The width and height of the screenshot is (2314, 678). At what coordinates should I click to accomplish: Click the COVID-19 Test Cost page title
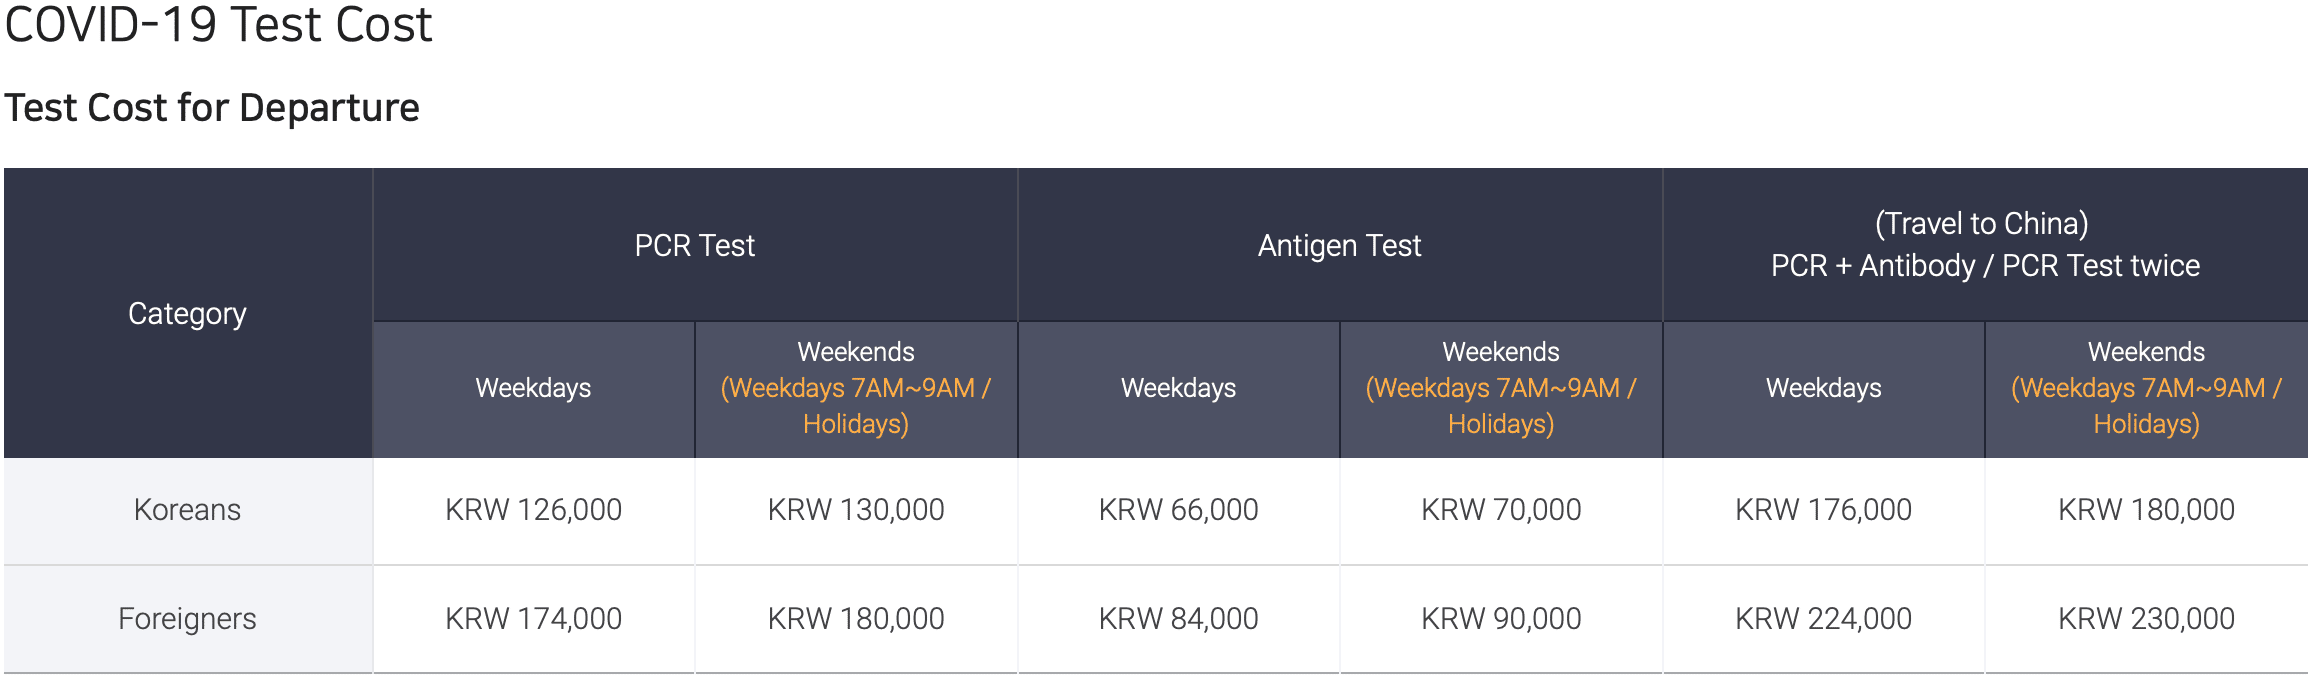coord(218,24)
